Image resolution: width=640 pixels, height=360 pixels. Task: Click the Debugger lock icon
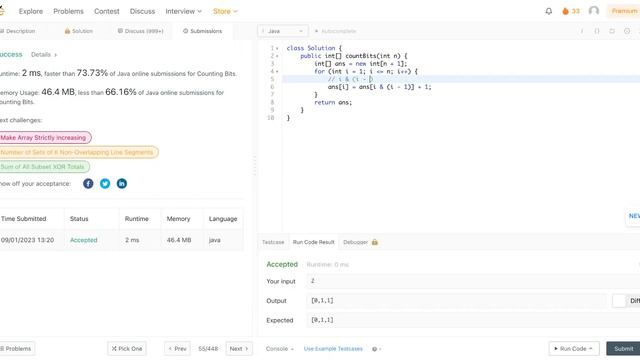click(x=375, y=242)
